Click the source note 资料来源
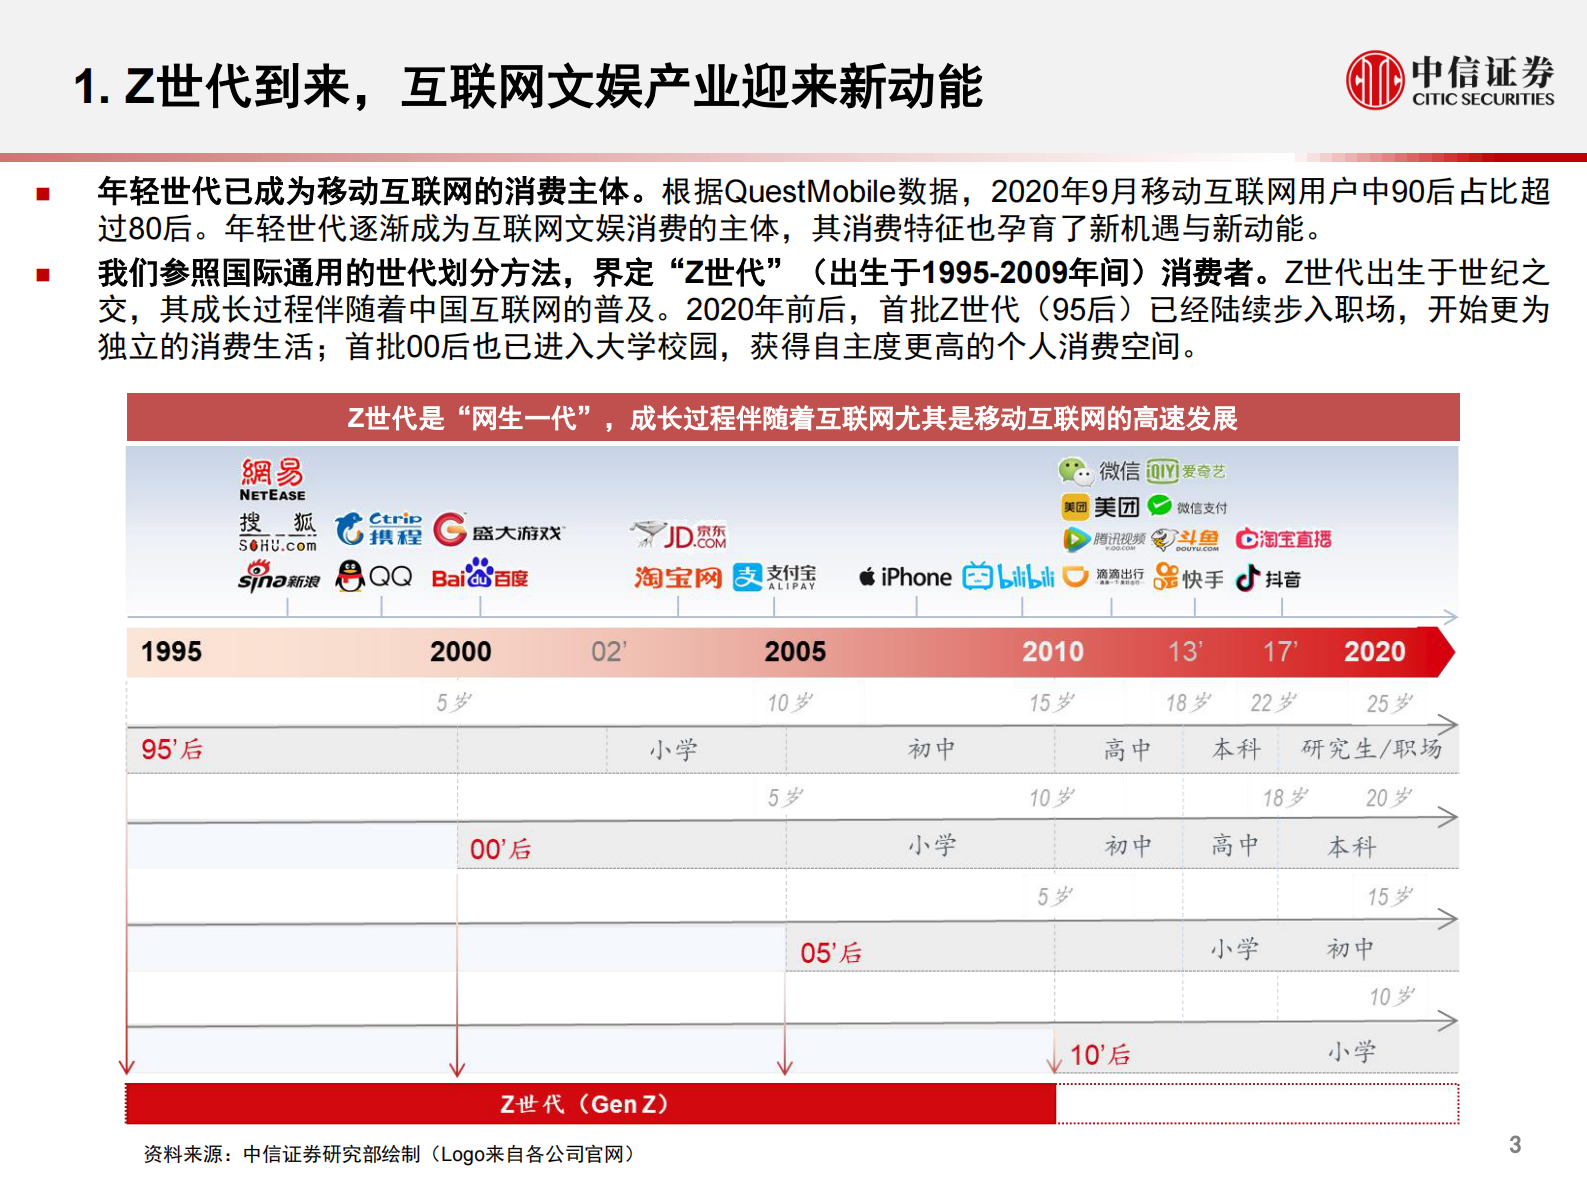The width and height of the screenshot is (1587, 1190). pos(389,1154)
